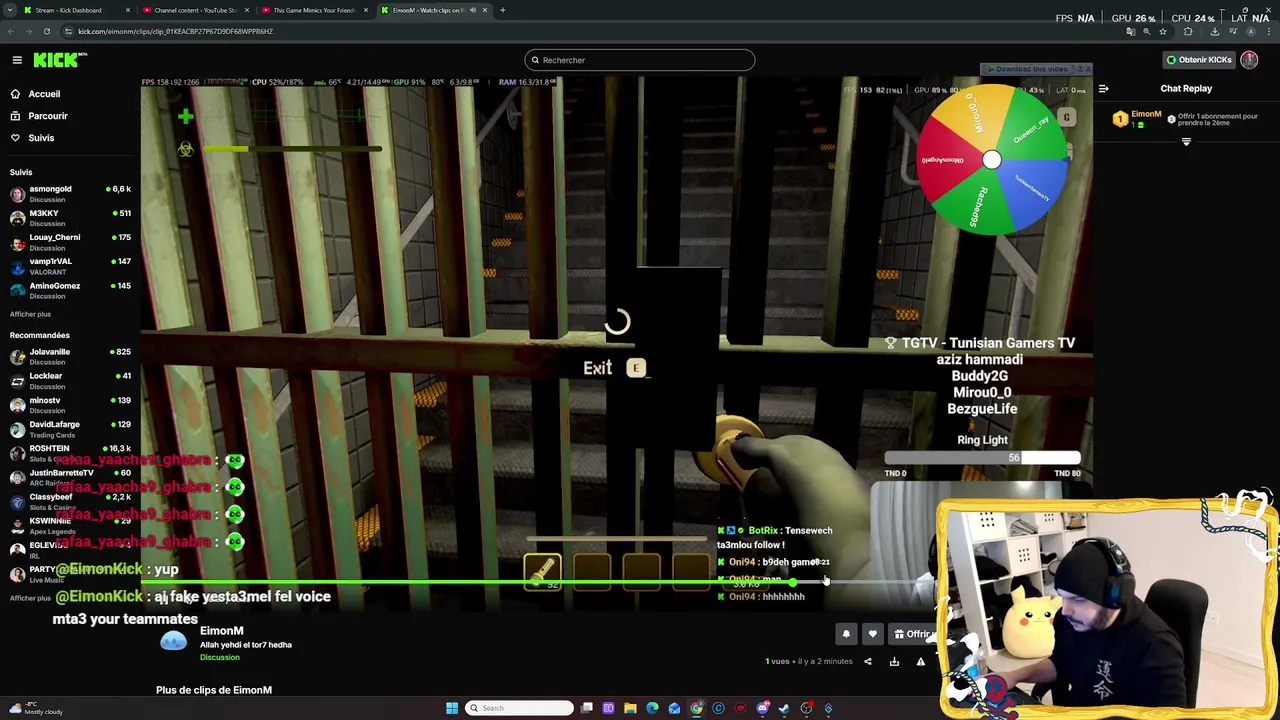
Task: Share the clip with the share icon
Action: tap(867, 661)
